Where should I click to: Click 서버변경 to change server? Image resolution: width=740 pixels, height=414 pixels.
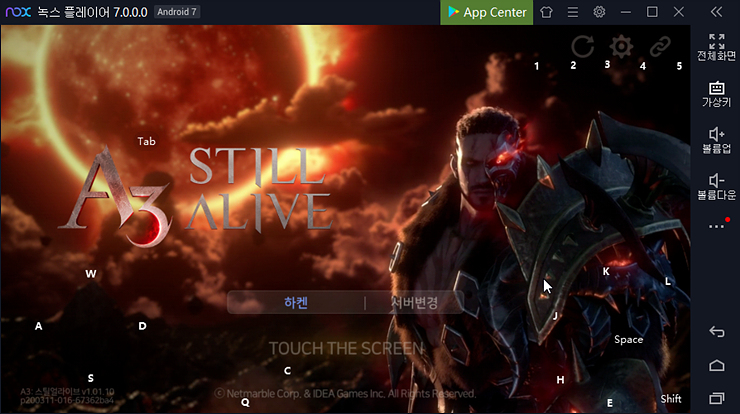[x=414, y=303]
